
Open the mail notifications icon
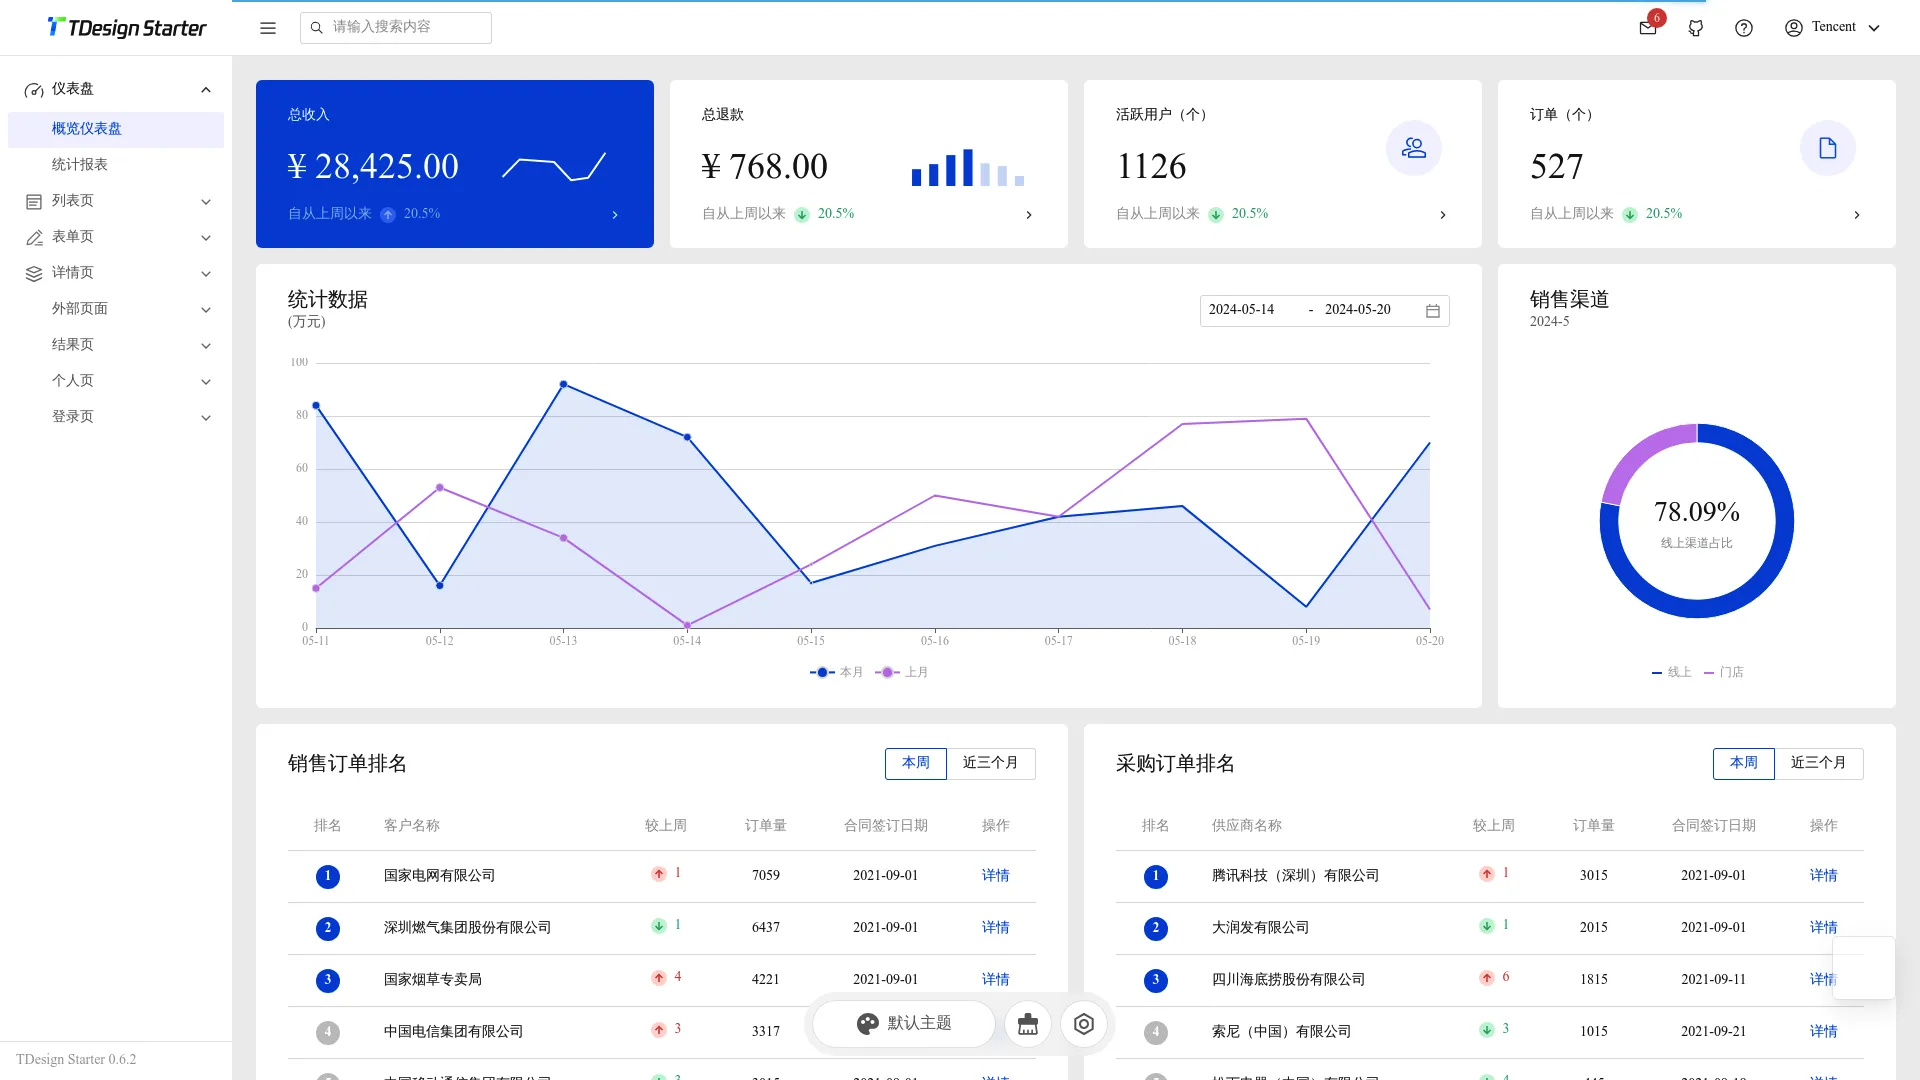coord(1648,28)
